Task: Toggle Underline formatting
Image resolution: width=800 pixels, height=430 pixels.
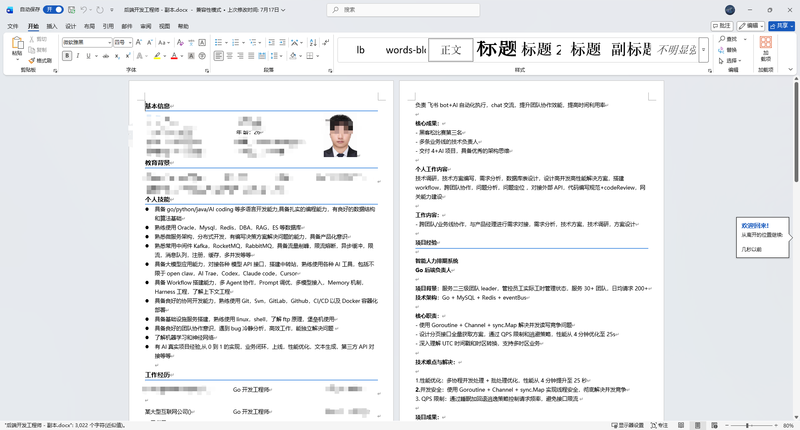Action: (88, 56)
